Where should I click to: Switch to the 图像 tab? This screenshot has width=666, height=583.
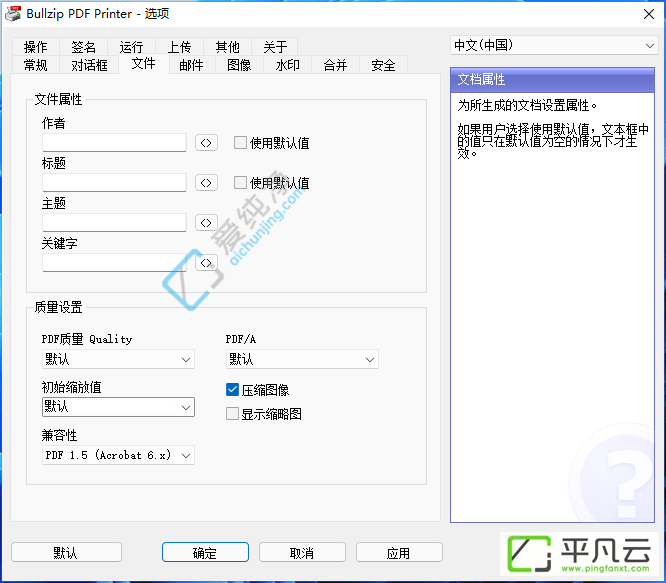point(239,65)
